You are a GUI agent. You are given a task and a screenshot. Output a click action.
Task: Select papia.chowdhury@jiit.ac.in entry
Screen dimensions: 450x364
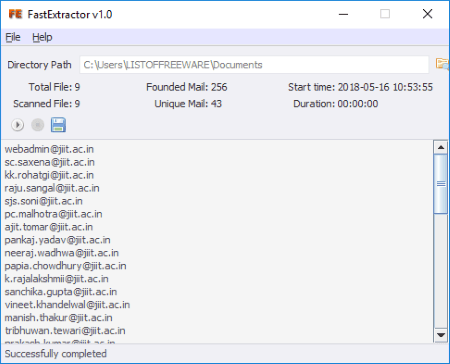point(65,266)
